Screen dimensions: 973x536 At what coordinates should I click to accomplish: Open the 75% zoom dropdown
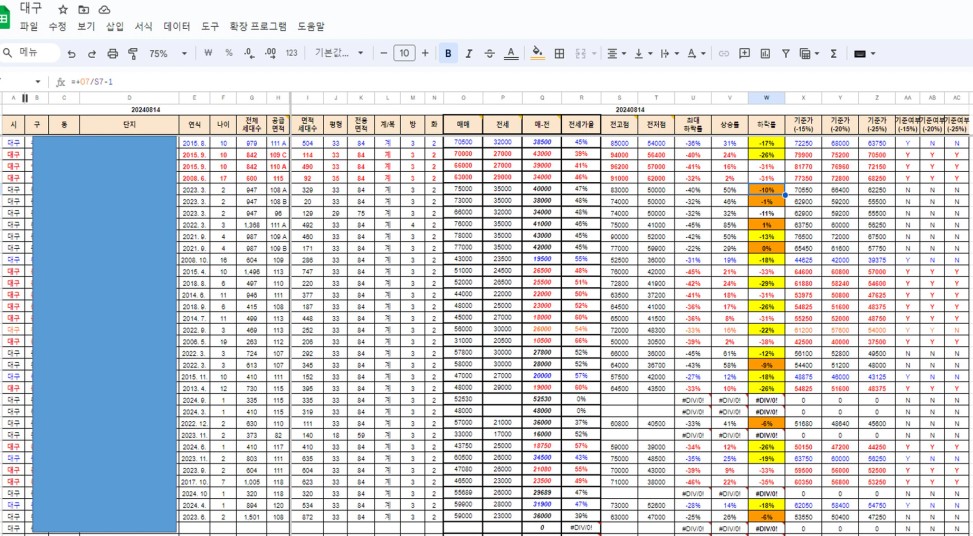click(x=168, y=54)
